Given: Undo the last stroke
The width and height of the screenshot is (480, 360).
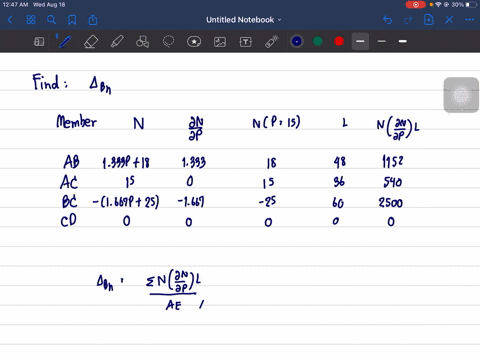Looking at the screenshot, I should 387,20.
